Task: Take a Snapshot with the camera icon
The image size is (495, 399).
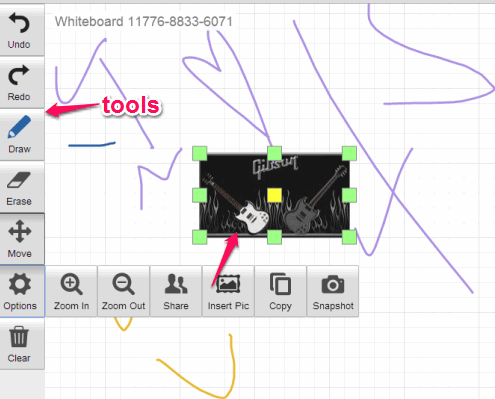Action: pos(333,291)
